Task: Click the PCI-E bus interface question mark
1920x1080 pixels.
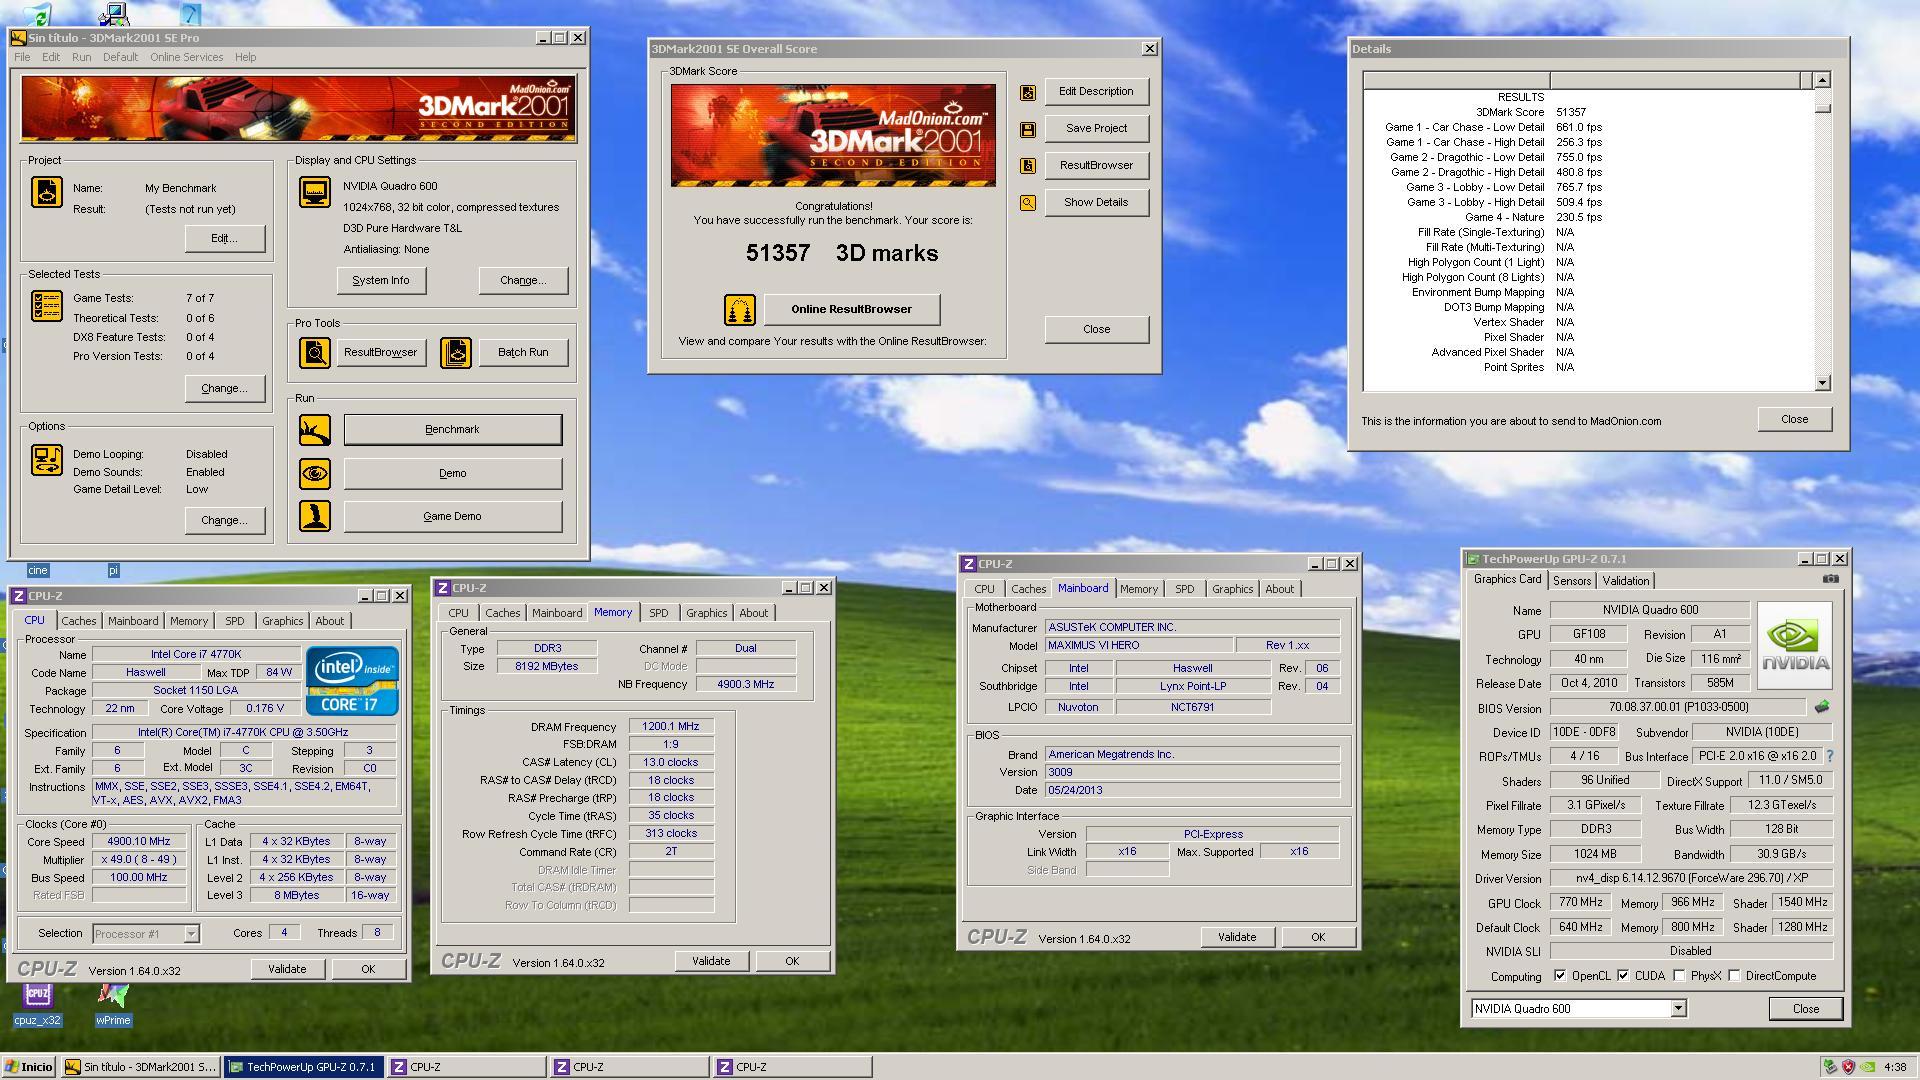Action: tap(1830, 756)
